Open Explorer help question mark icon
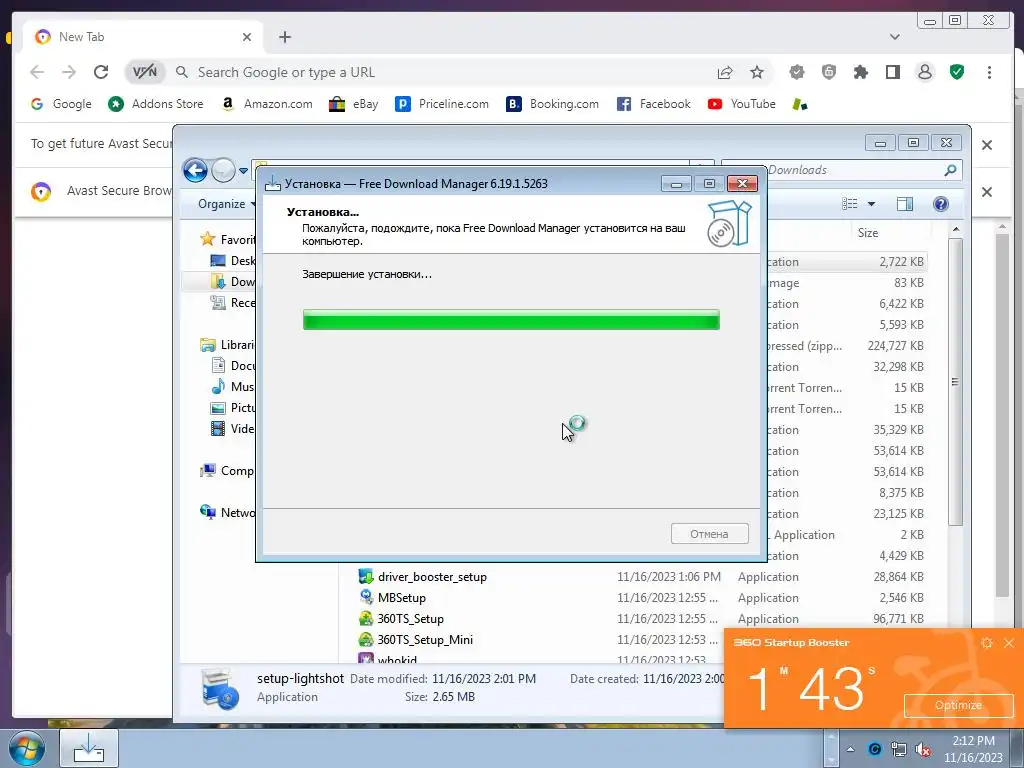 coord(940,204)
